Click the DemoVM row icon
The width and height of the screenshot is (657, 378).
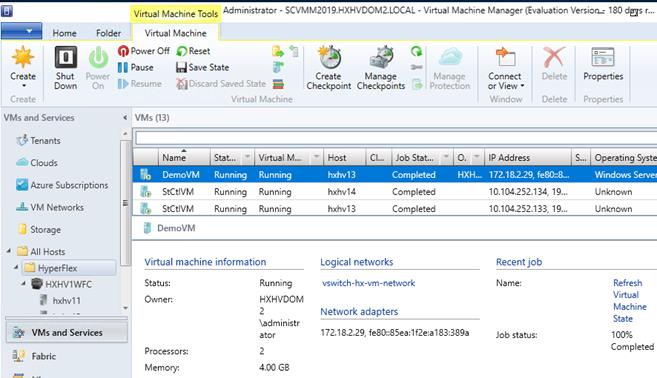(x=145, y=175)
